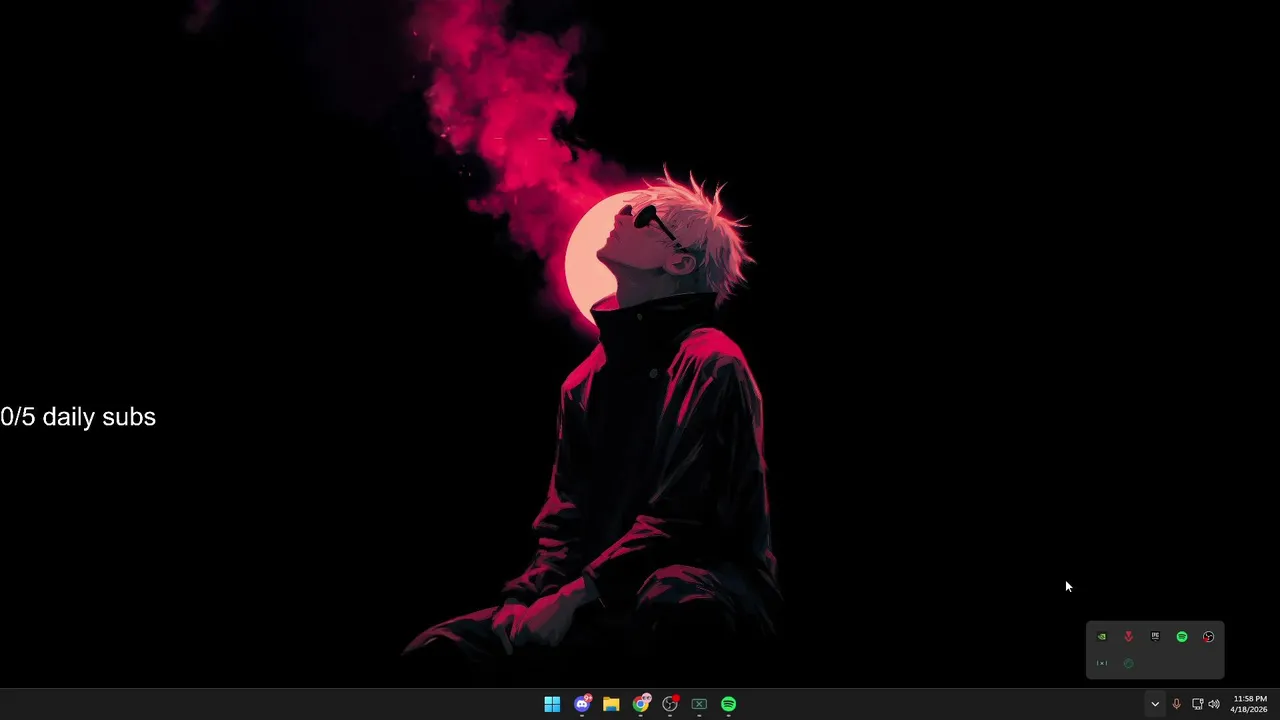The image size is (1280, 720).
Task: Open Spotify icon in tray overflow
Action: 1182,637
